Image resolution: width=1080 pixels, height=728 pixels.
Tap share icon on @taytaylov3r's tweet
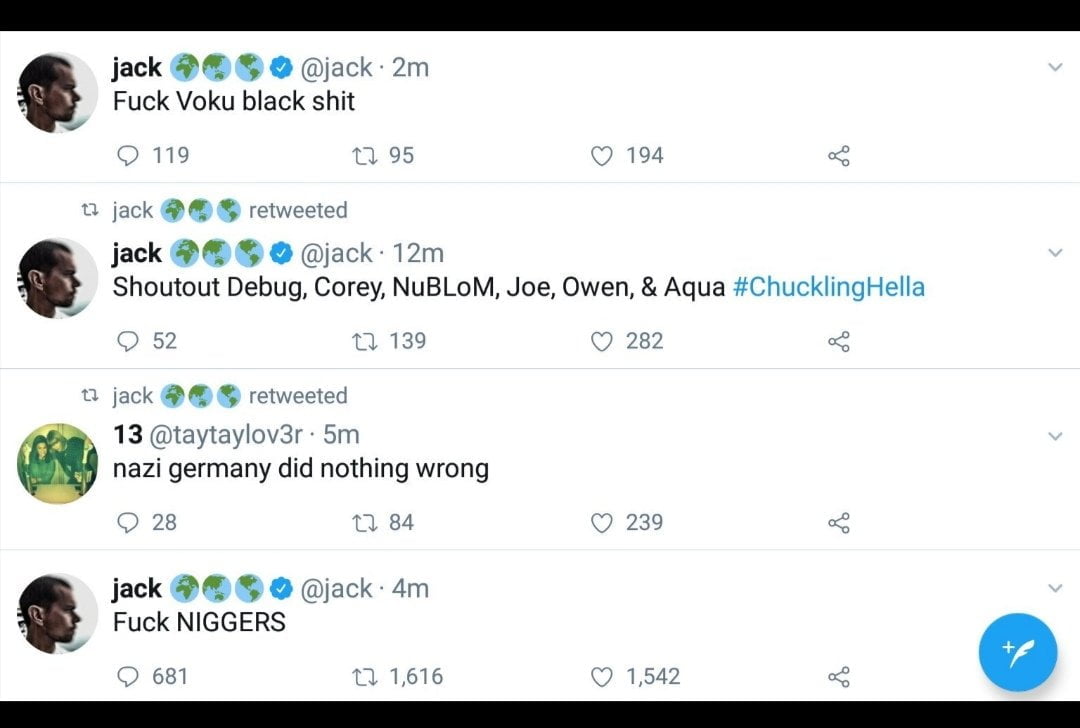click(x=839, y=523)
